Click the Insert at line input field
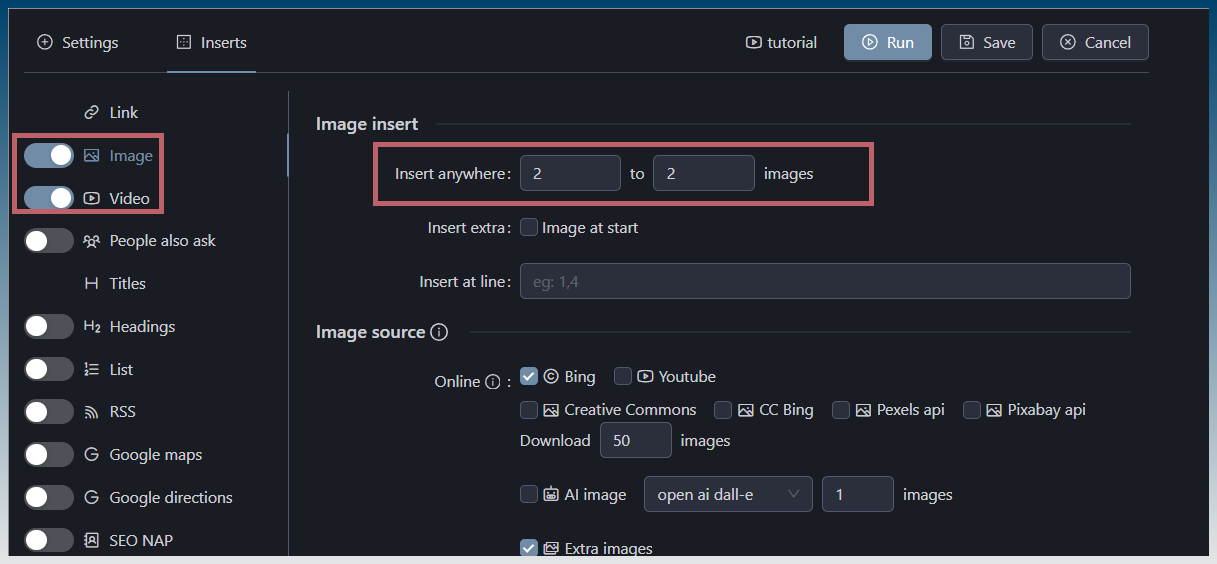Screen dimensions: 1217x564 pyautogui.click(x=824, y=282)
